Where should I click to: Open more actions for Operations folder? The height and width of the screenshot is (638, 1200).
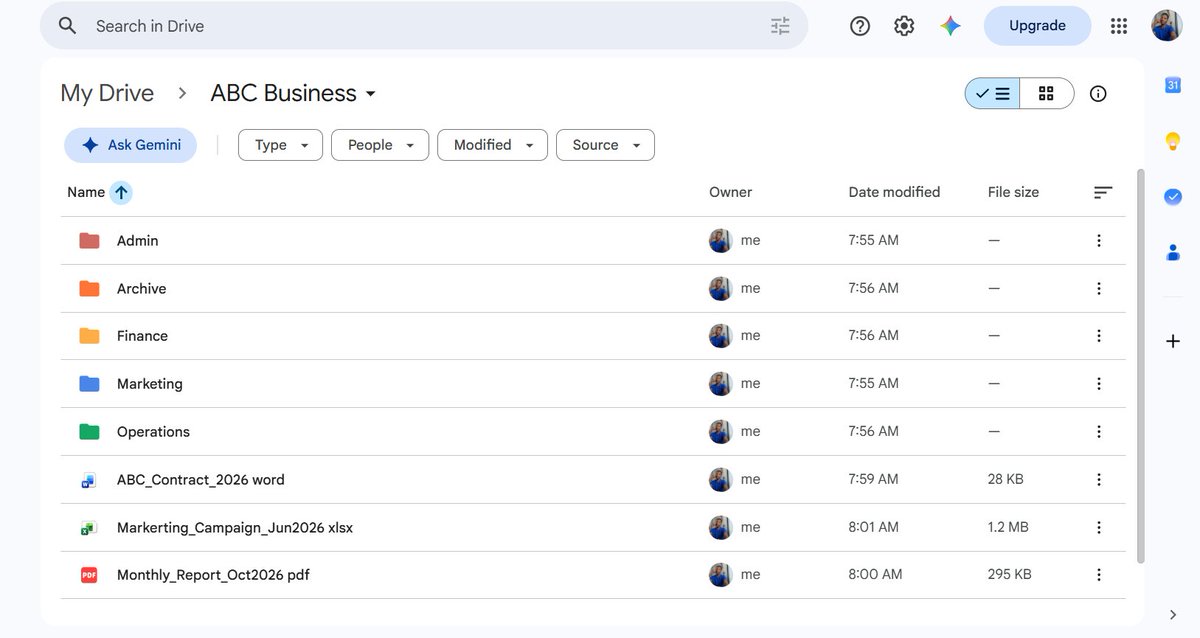pos(1099,432)
